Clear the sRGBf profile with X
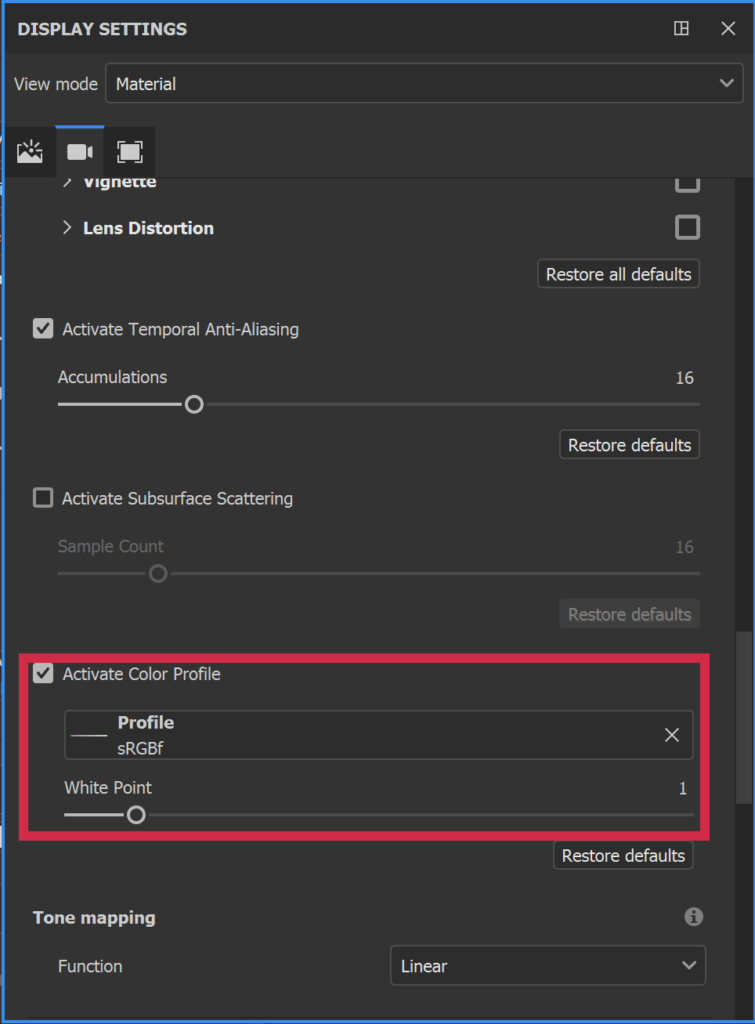This screenshot has height=1024, width=755. tap(672, 735)
